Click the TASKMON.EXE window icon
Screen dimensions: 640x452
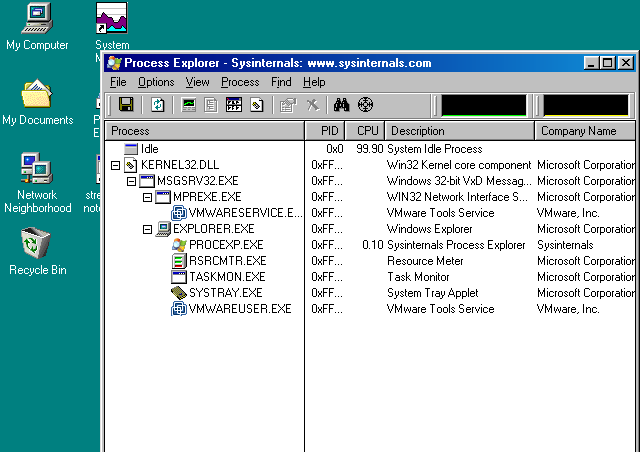point(179,277)
